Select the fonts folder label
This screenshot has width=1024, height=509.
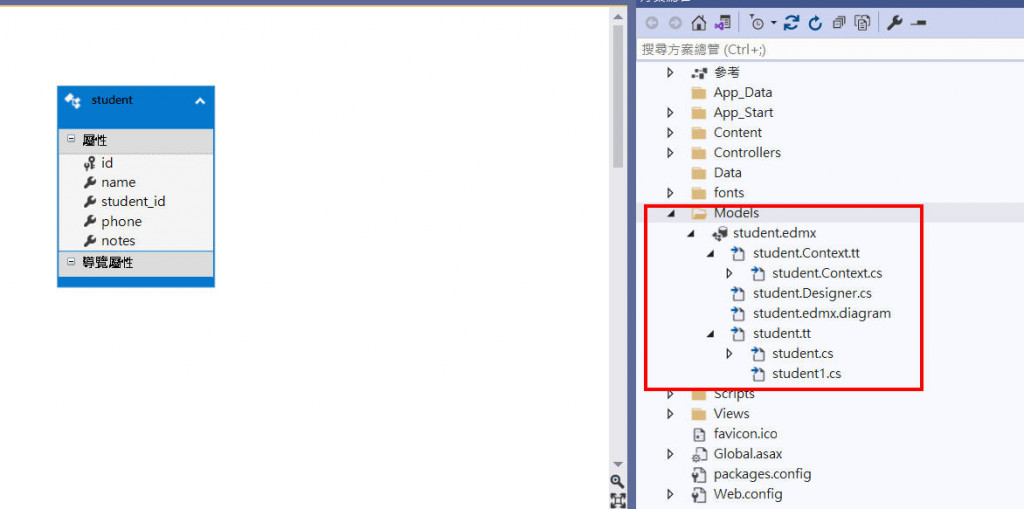click(x=729, y=193)
